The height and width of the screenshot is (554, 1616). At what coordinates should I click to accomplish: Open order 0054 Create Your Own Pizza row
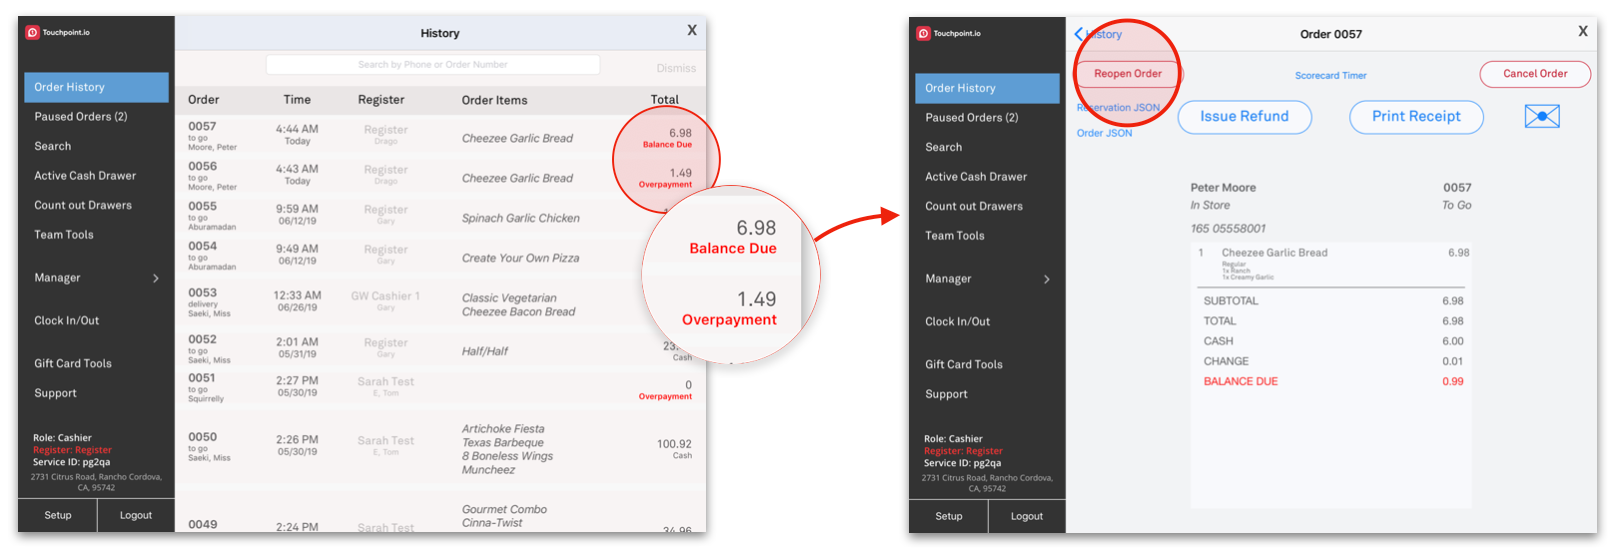[440, 257]
